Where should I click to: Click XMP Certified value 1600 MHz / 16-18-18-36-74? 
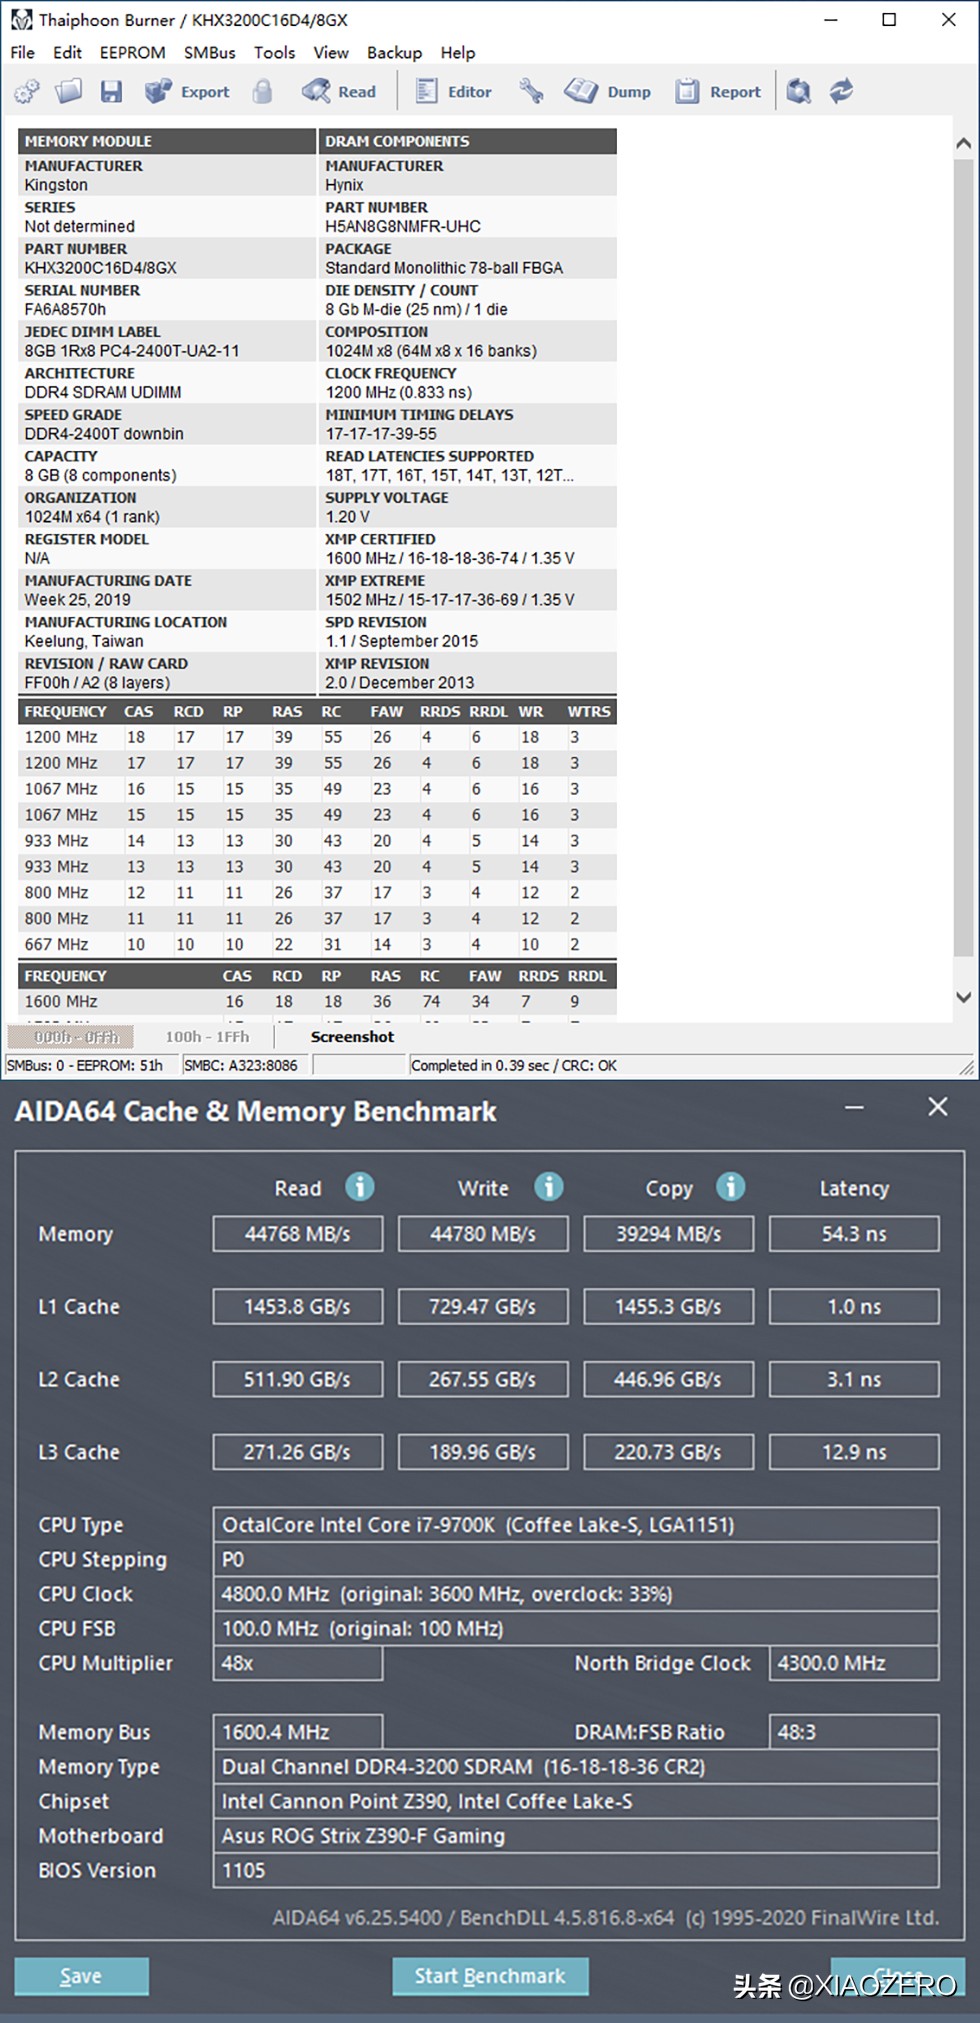pos(450,558)
